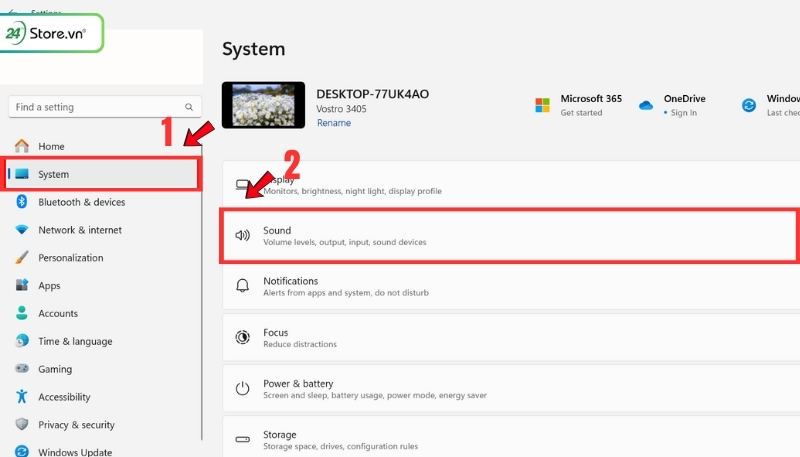Click the Home icon in sidebar
The width and height of the screenshot is (800, 457).
point(22,146)
